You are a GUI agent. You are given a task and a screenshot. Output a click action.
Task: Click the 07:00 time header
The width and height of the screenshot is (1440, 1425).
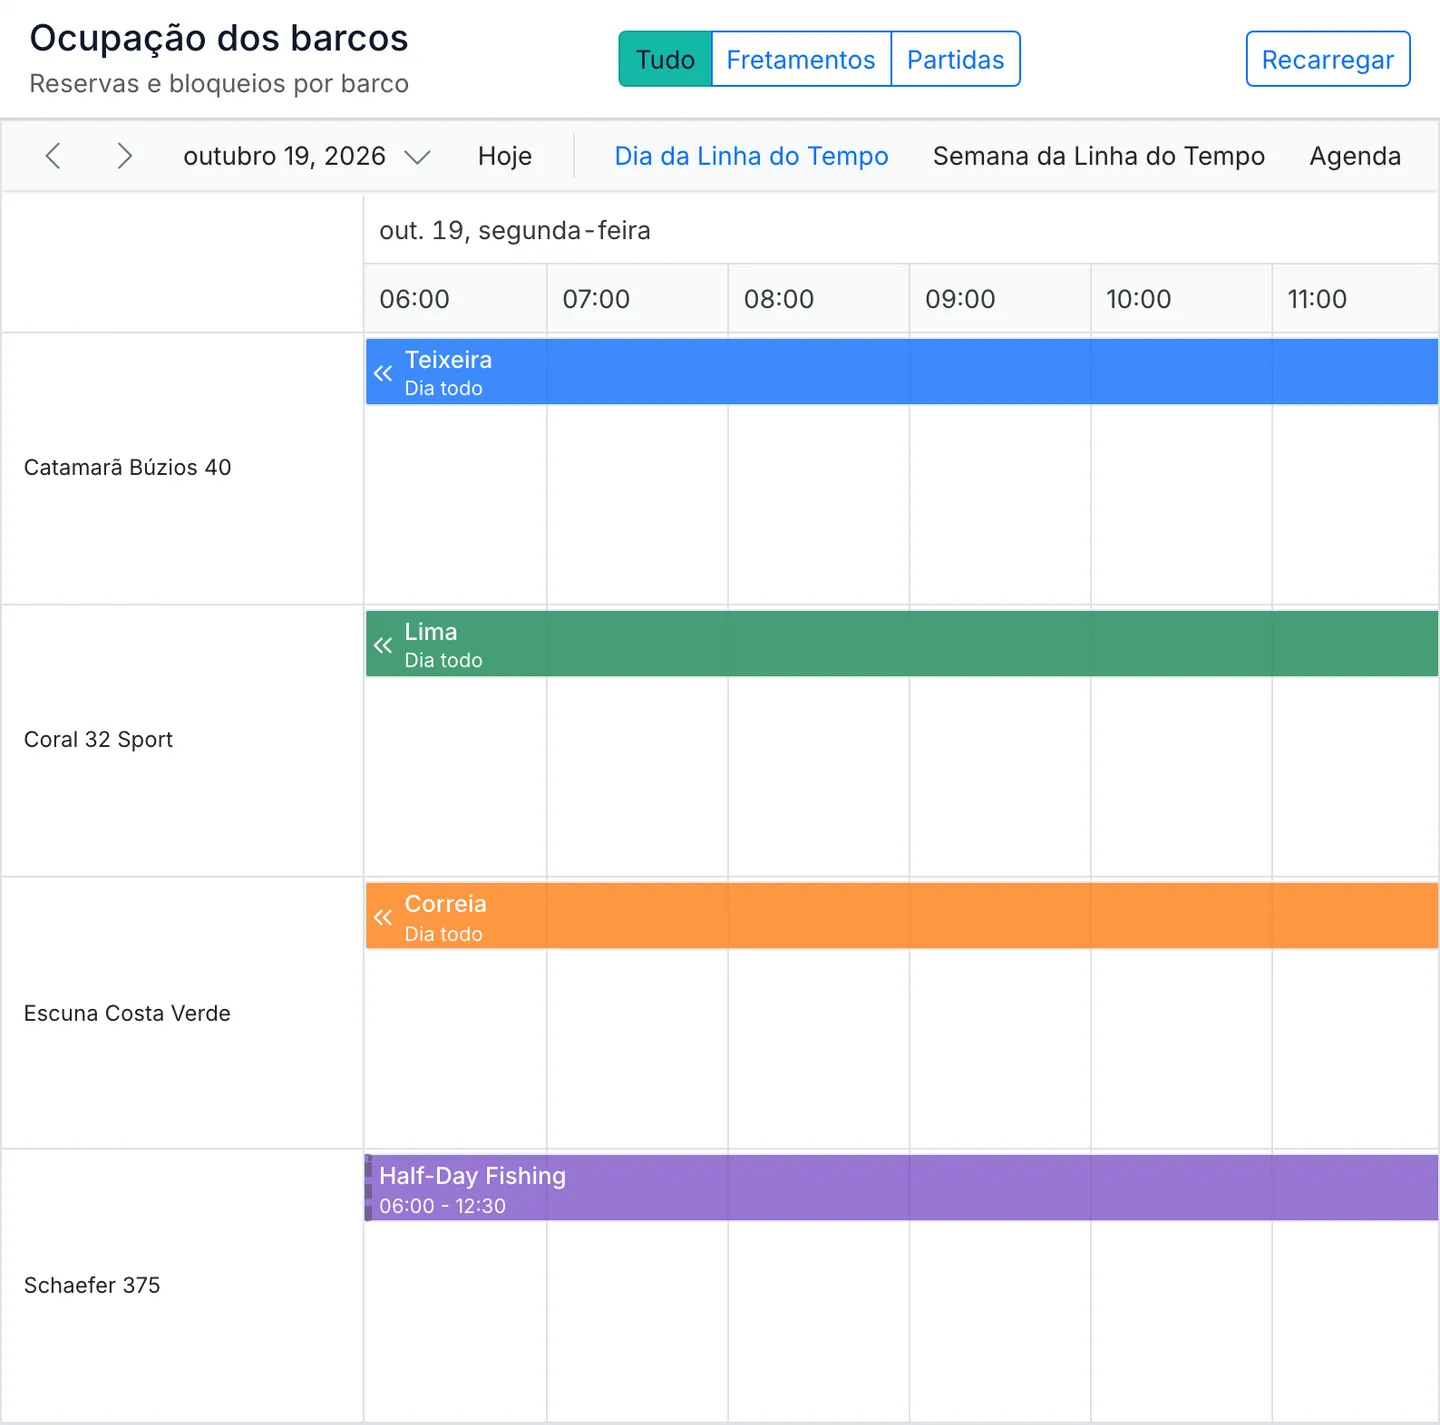tap(637, 299)
